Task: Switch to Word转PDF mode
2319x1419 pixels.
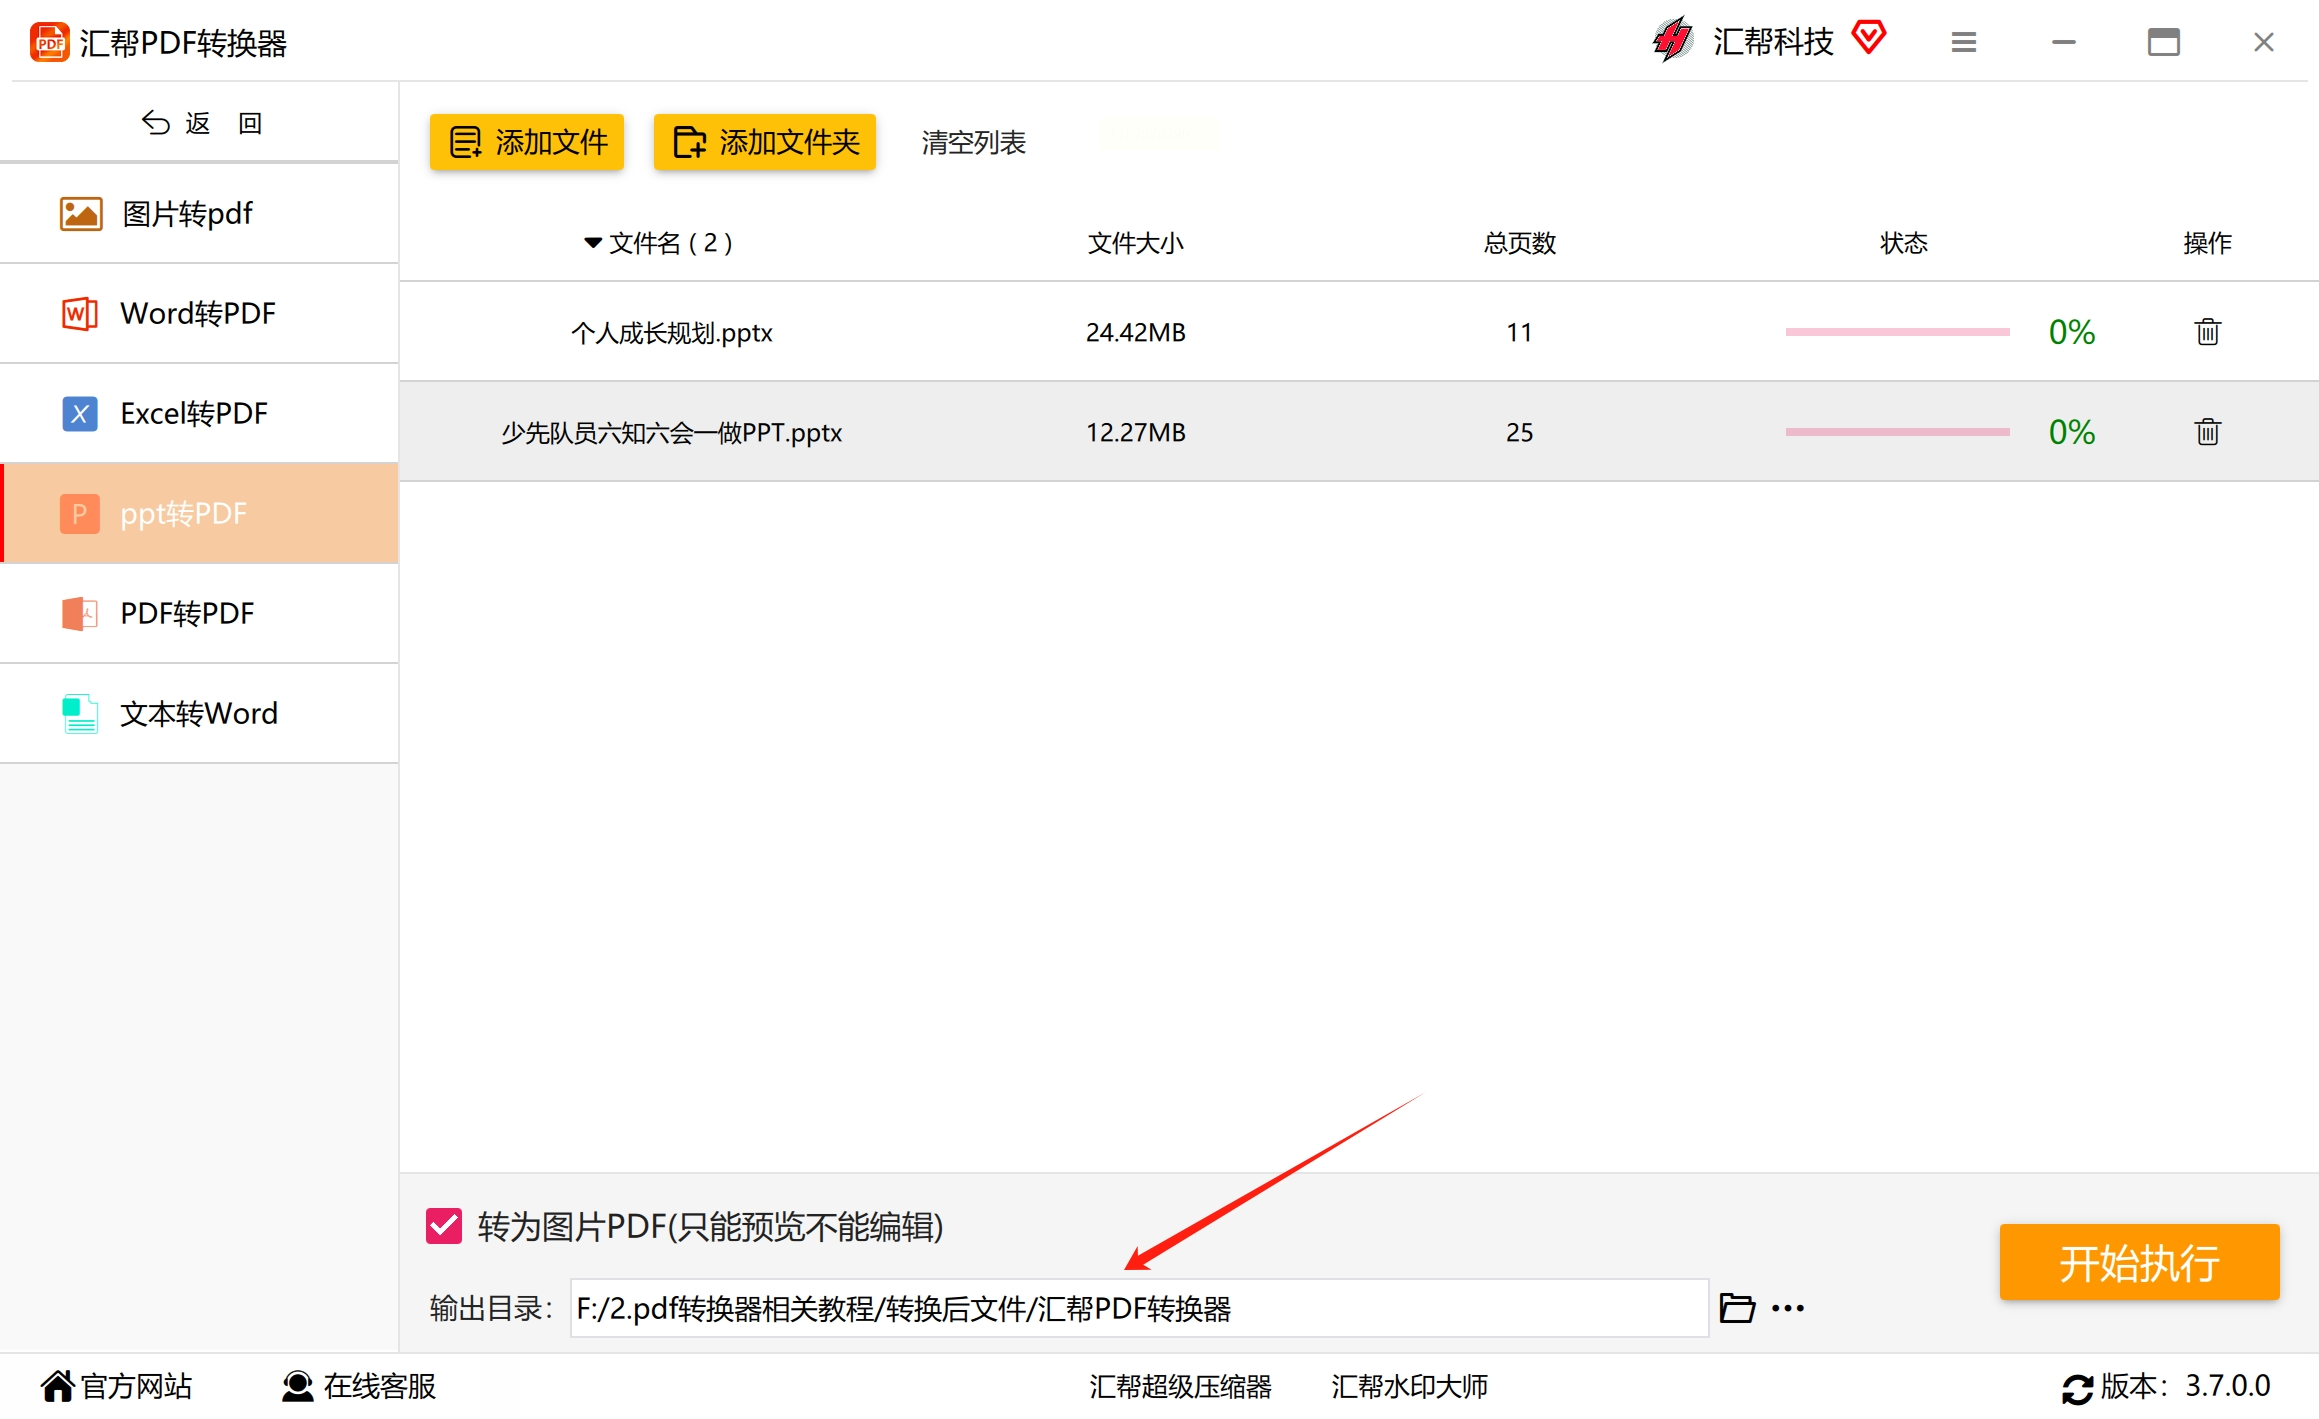Action: [200, 313]
